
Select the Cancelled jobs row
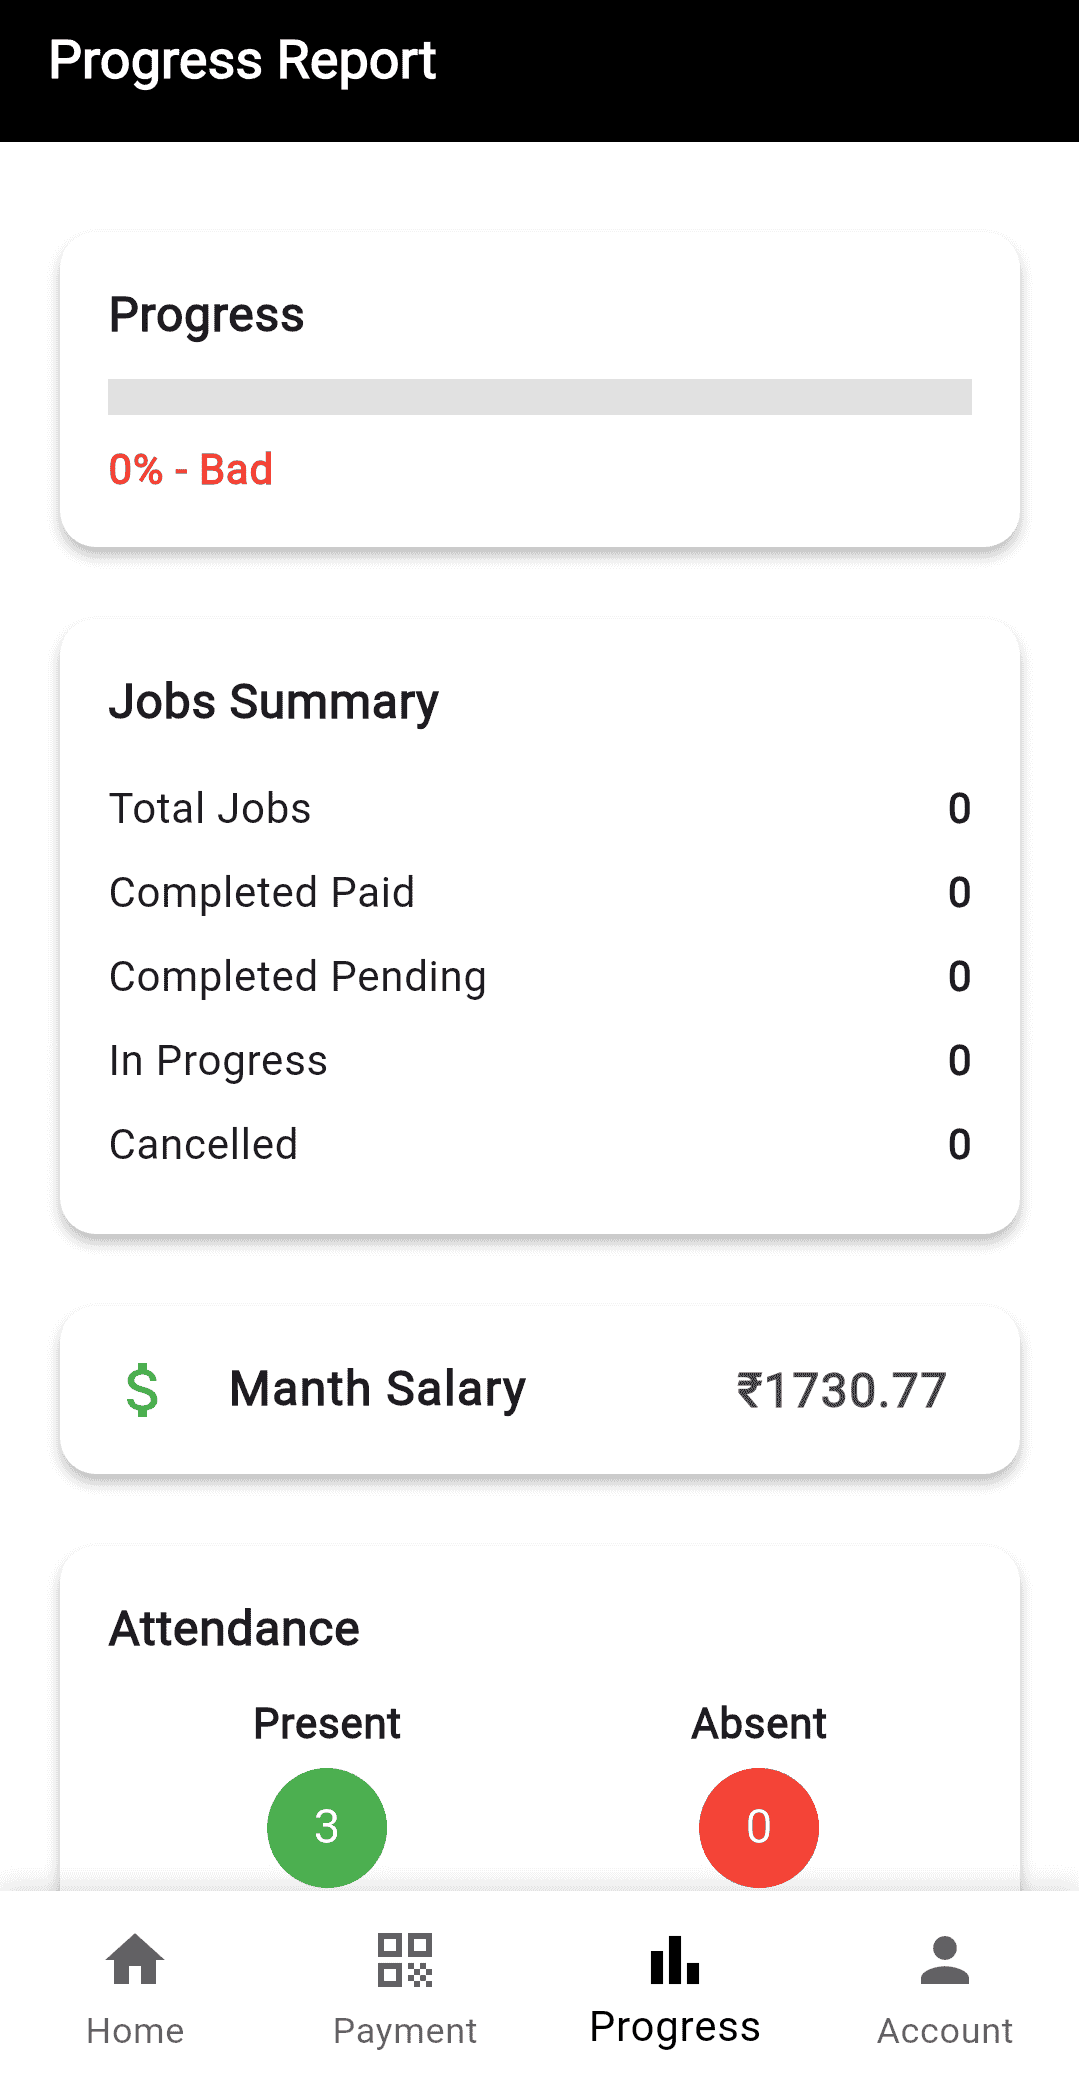point(540,1144)
